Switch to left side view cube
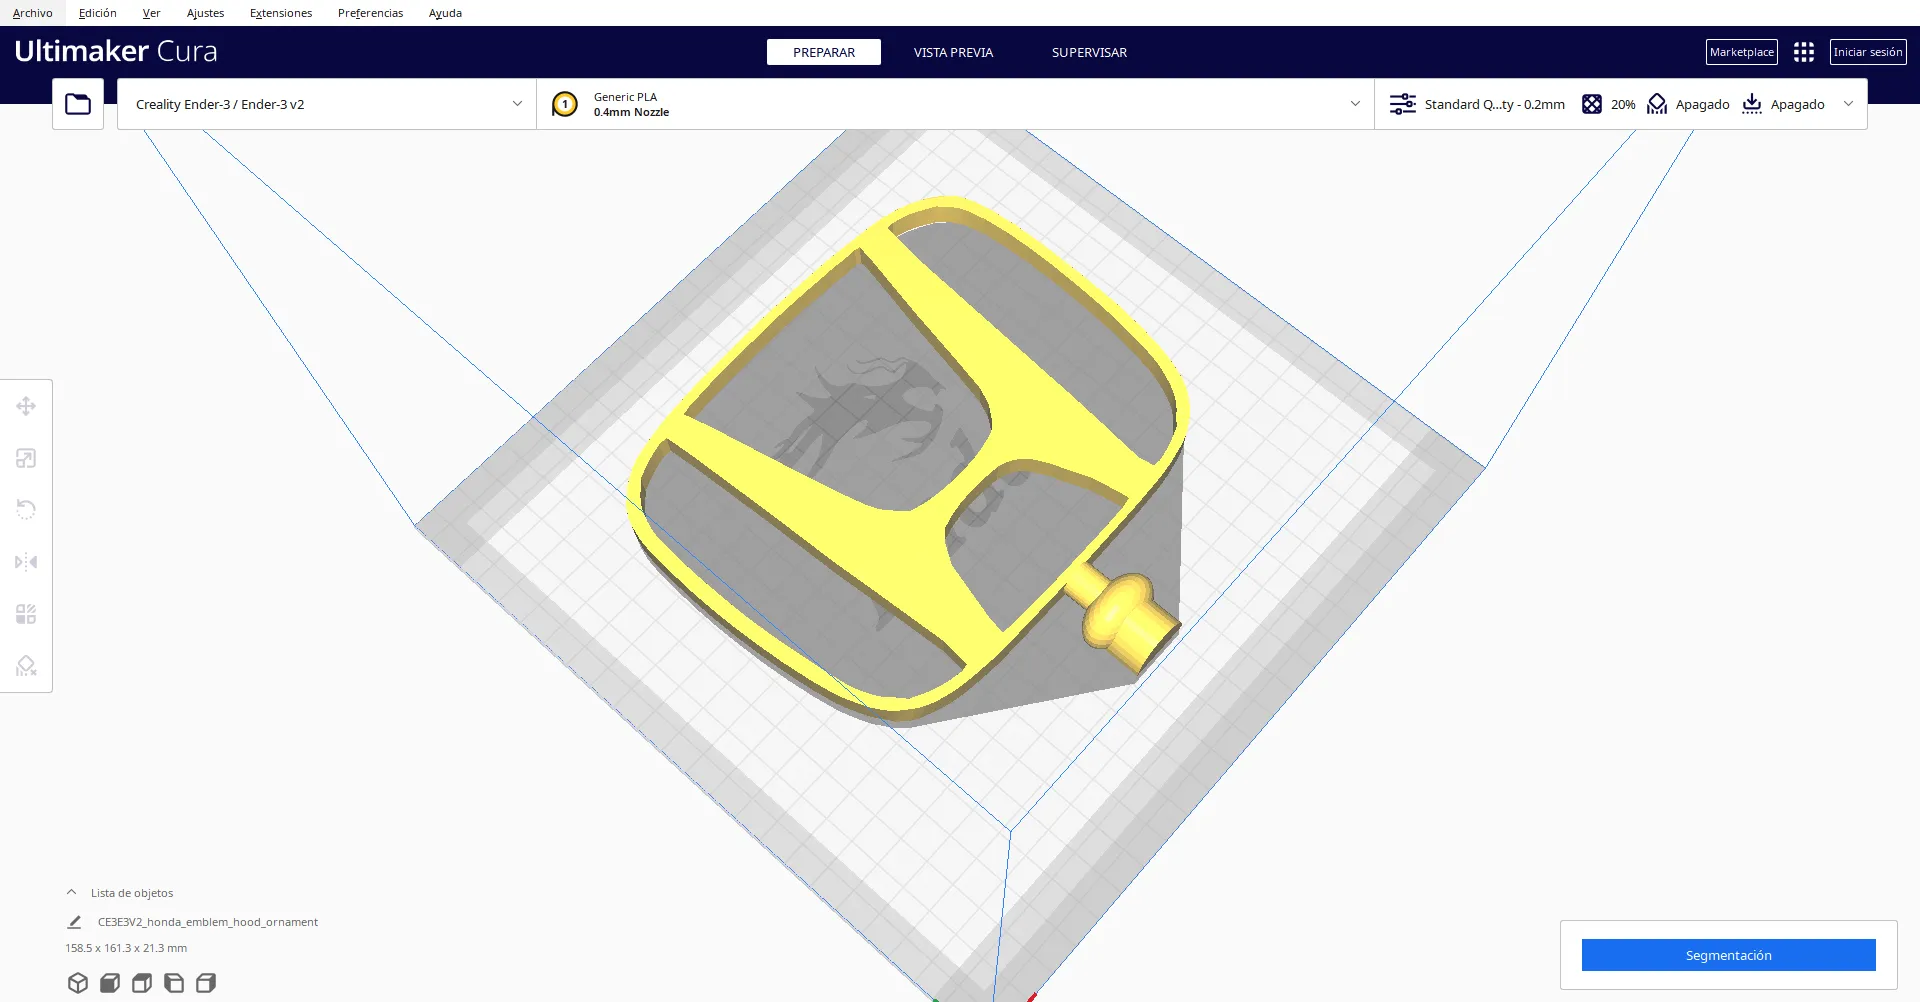This screenshot has width=1920, height=1002. [x=174, y=983]
